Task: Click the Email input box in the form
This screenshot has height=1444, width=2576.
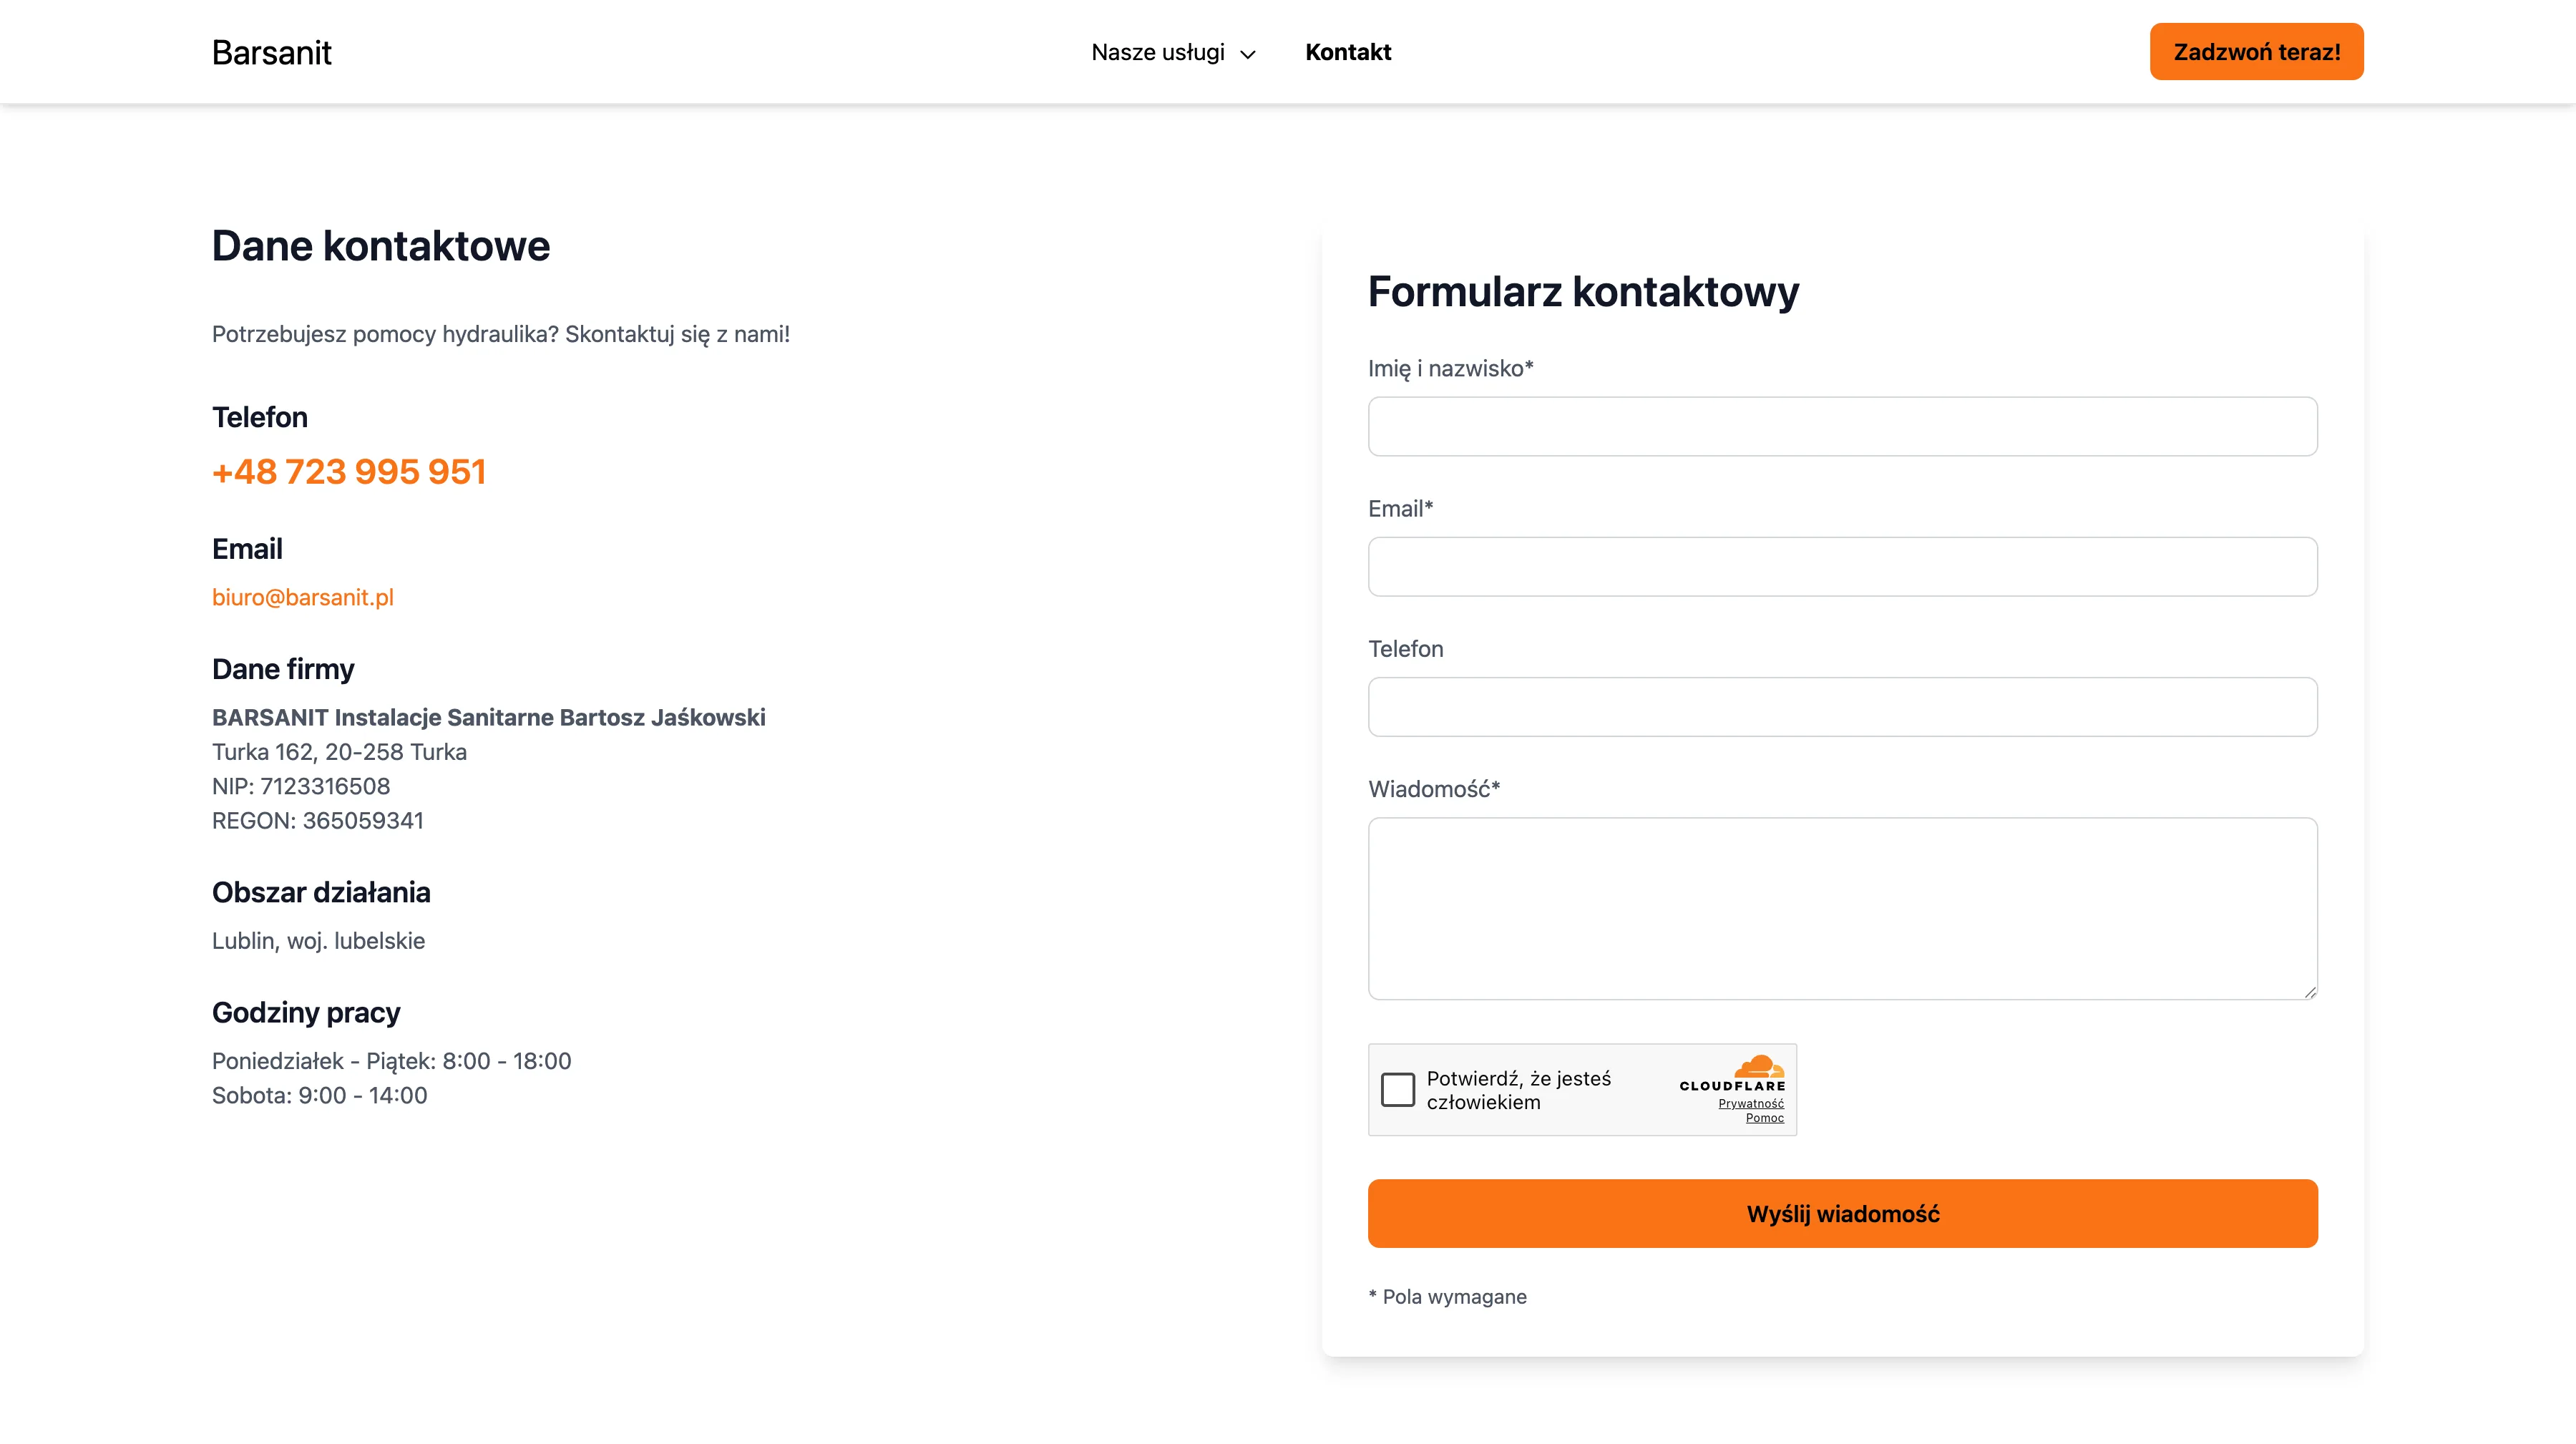Action: click(x=1841, y=566)
